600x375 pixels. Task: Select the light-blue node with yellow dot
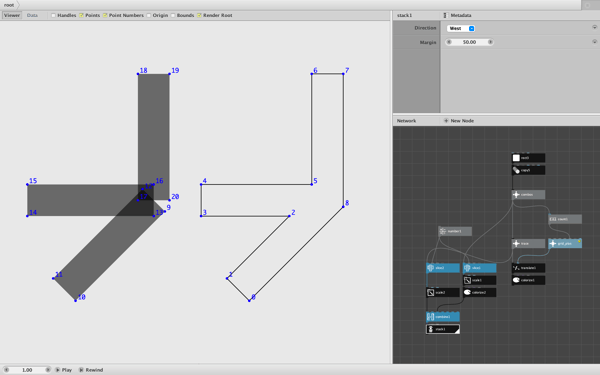click(x=565, y=243)
